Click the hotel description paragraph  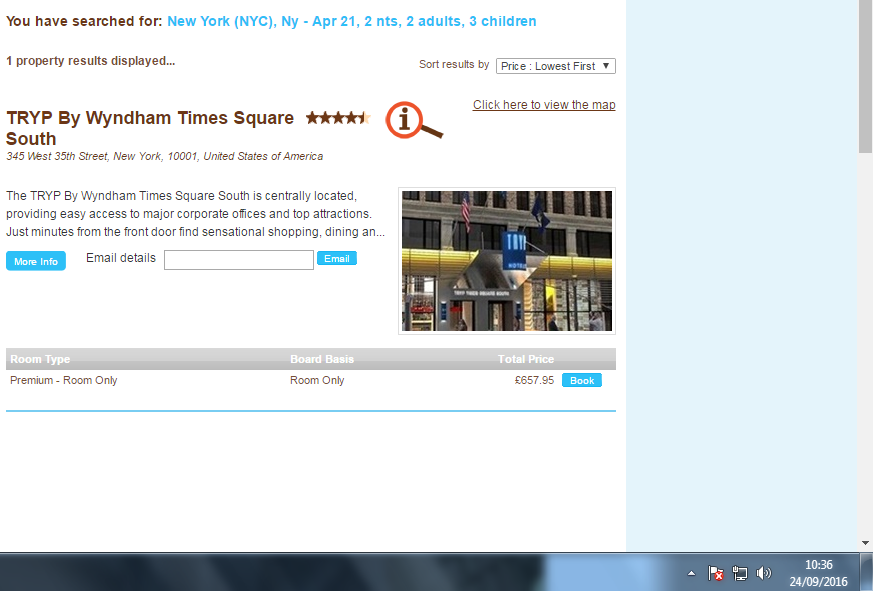coord(195,214)
